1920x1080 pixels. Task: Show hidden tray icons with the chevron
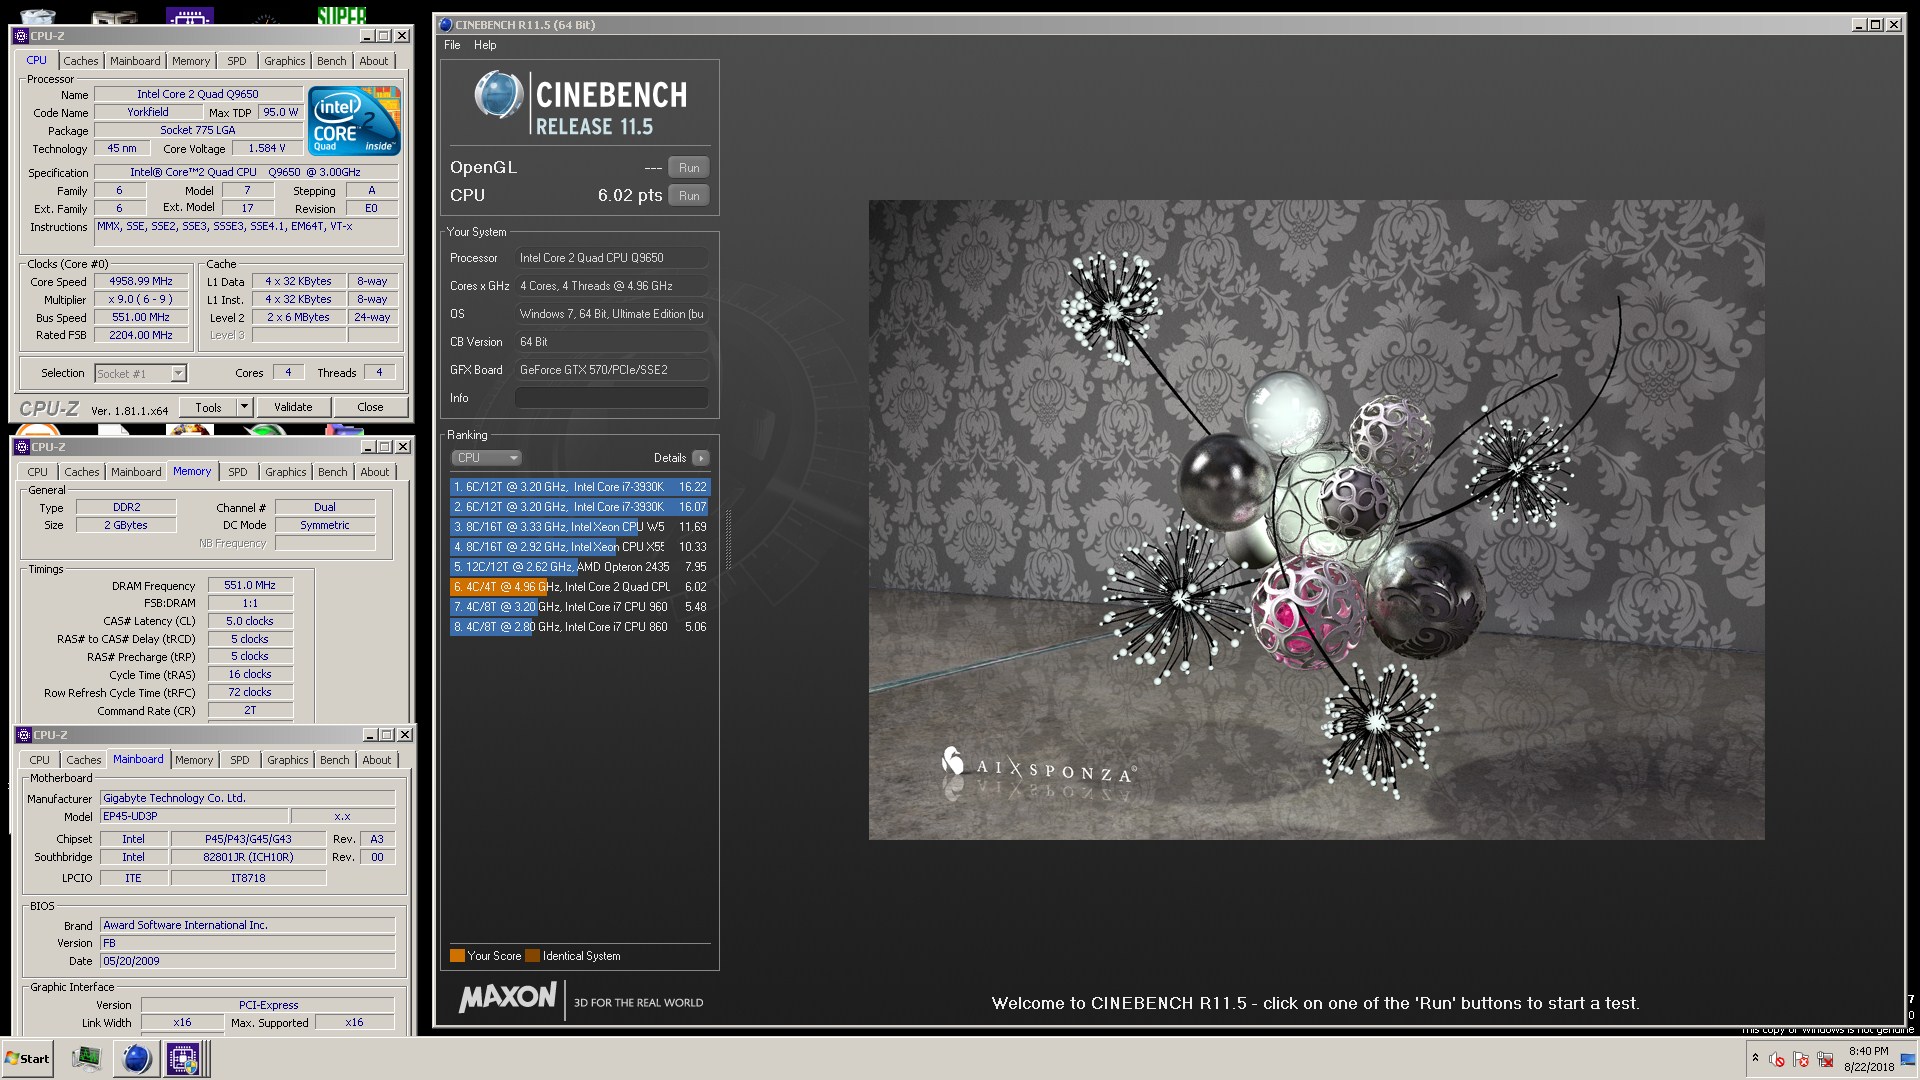click(x=1755, y=1058)
